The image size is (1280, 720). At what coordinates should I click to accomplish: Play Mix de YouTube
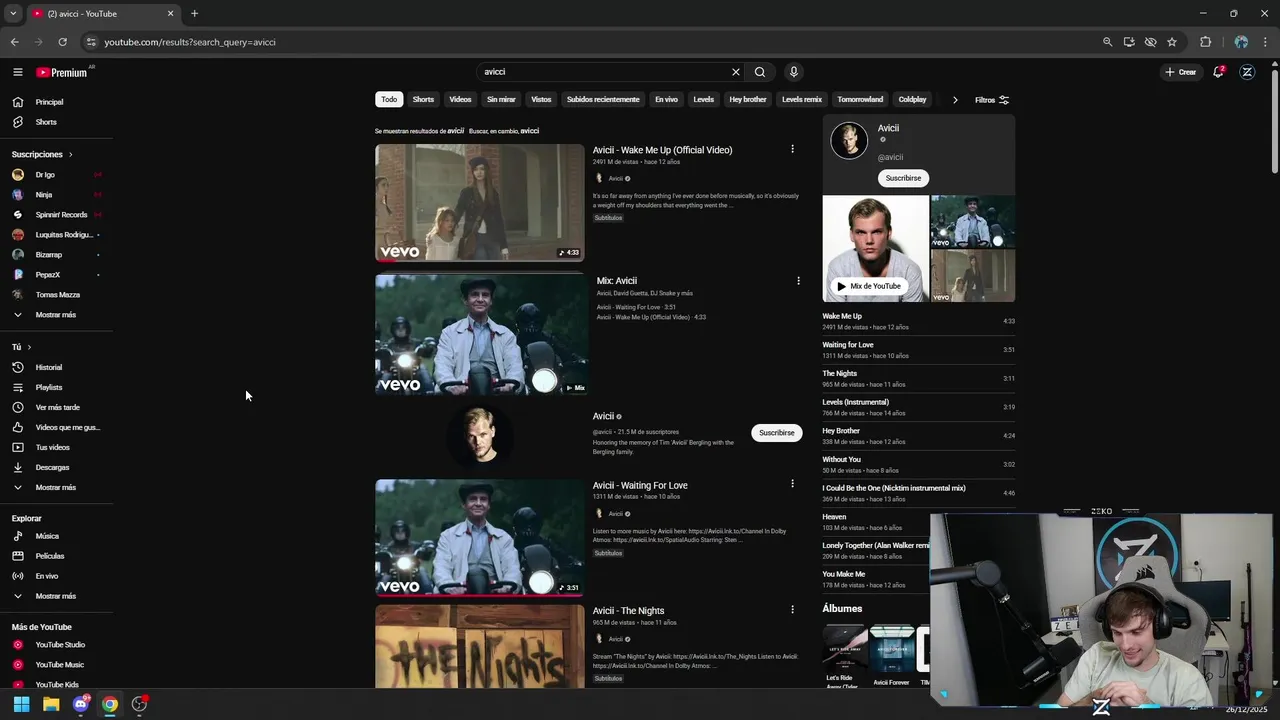point(869,286)
